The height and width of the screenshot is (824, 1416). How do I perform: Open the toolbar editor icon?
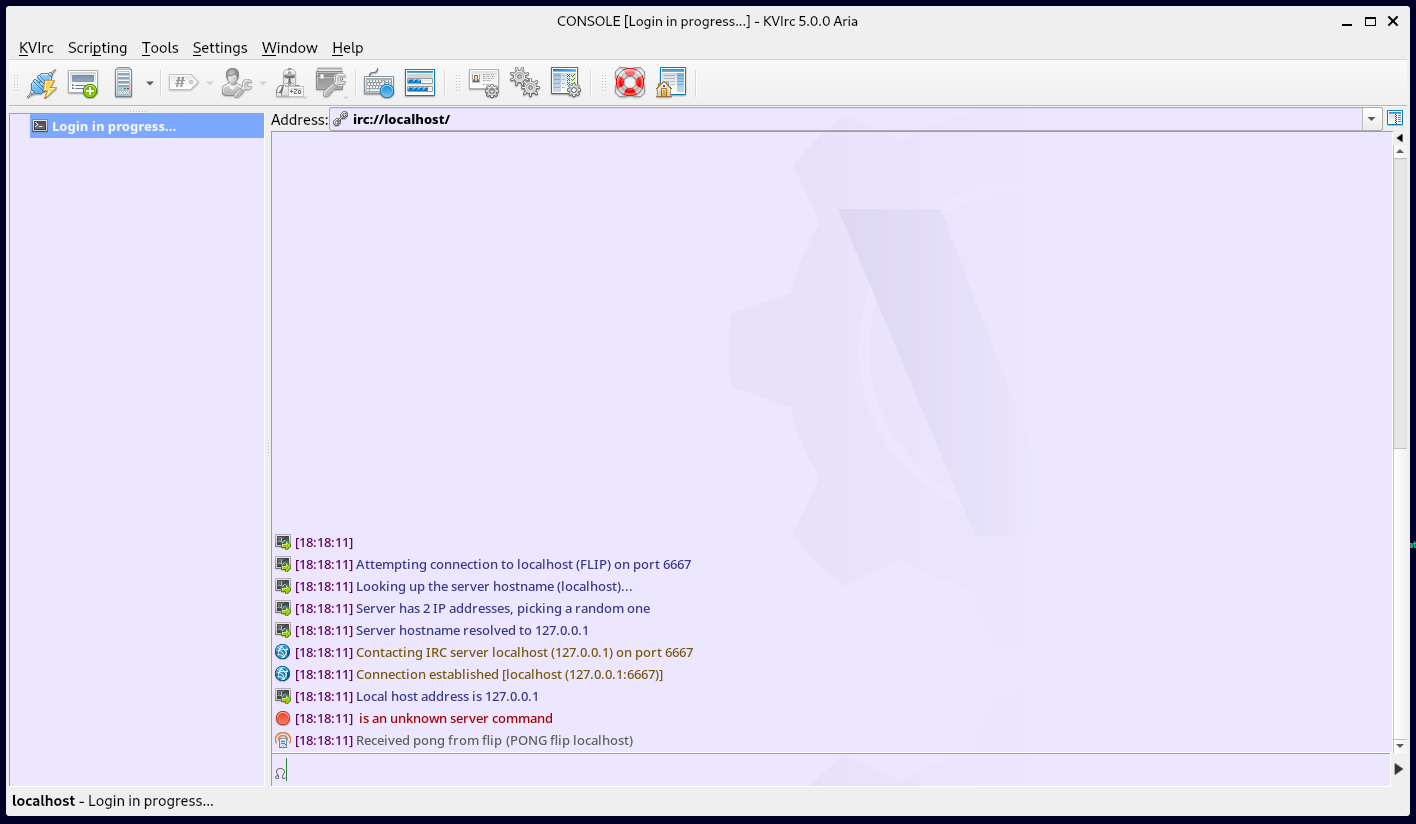[x=420, y=83]
